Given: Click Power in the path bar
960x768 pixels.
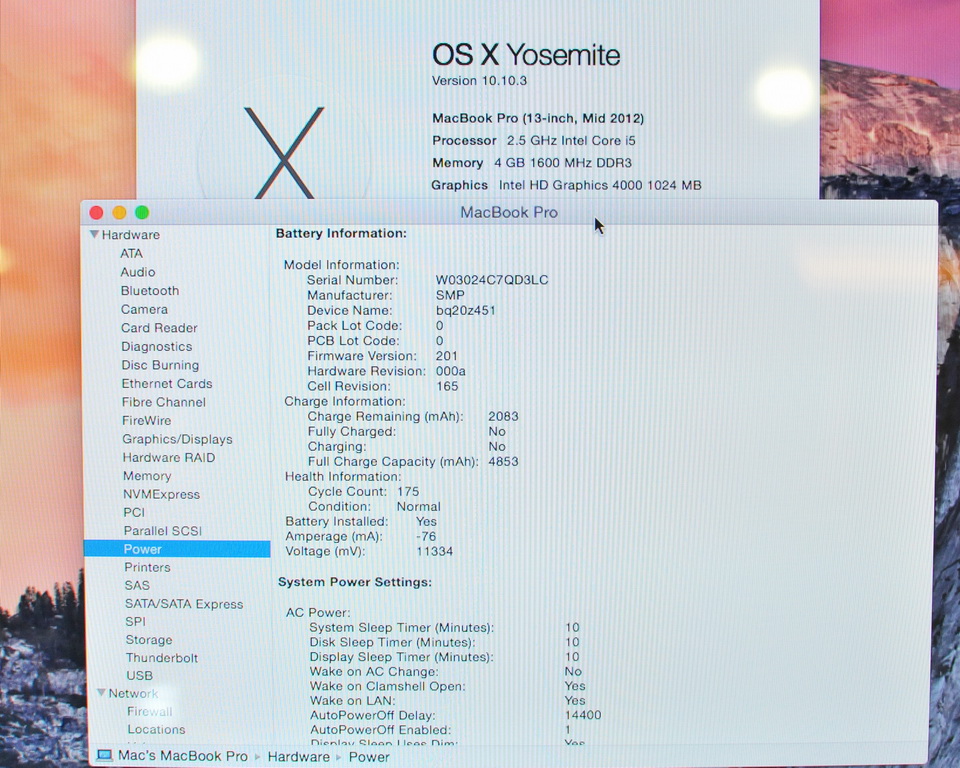Looking at the screenshot, I should (369, 757).
